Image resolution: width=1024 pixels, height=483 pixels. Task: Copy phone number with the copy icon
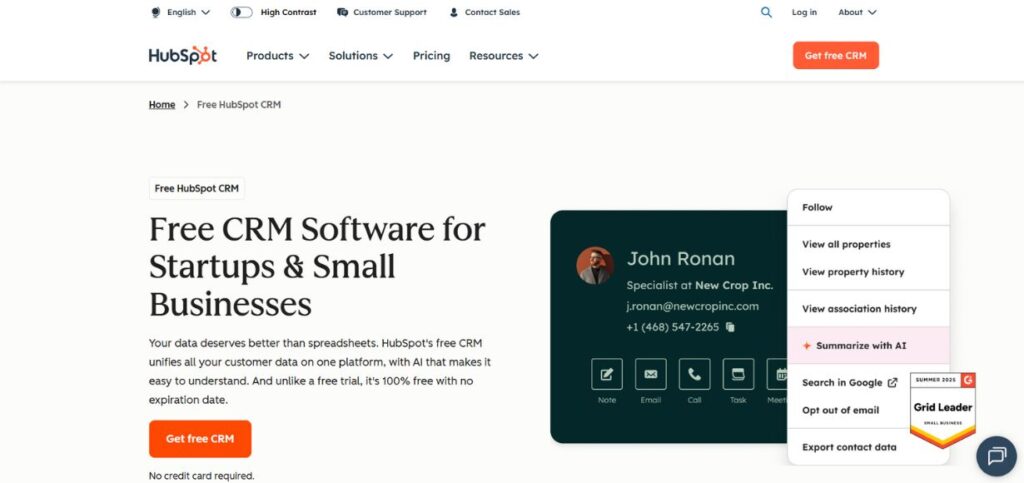click(x=730, y=327)
